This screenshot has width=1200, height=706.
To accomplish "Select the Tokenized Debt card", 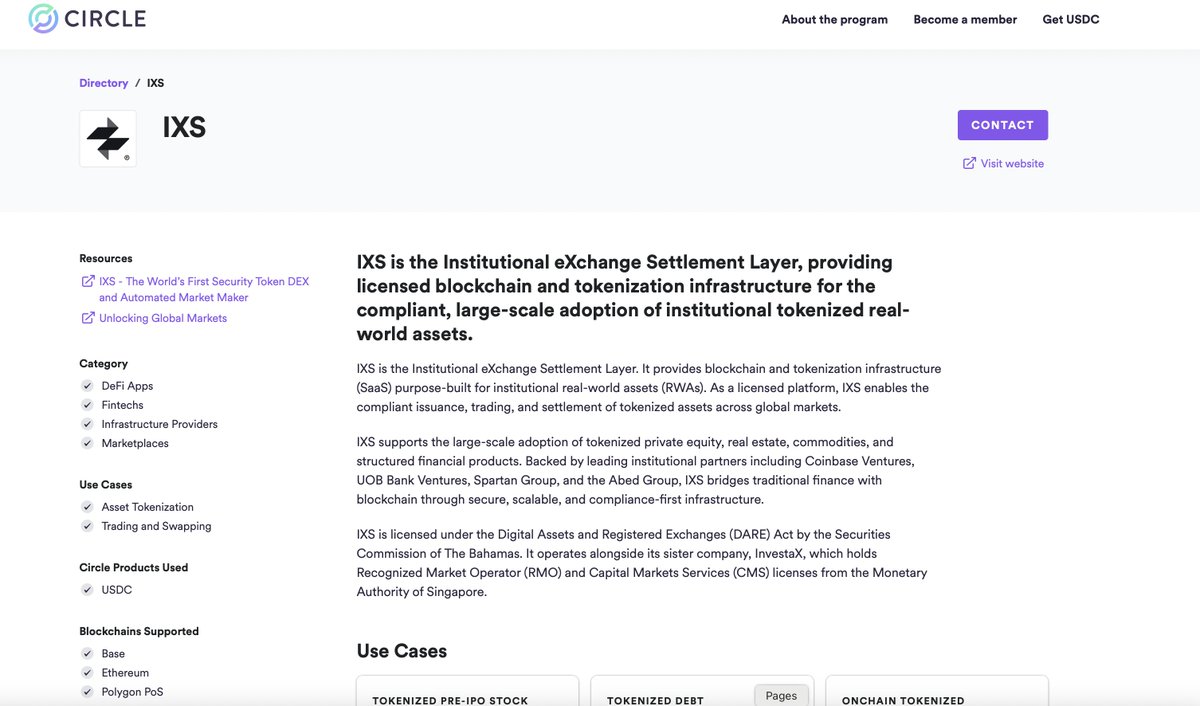I will 702,691.
